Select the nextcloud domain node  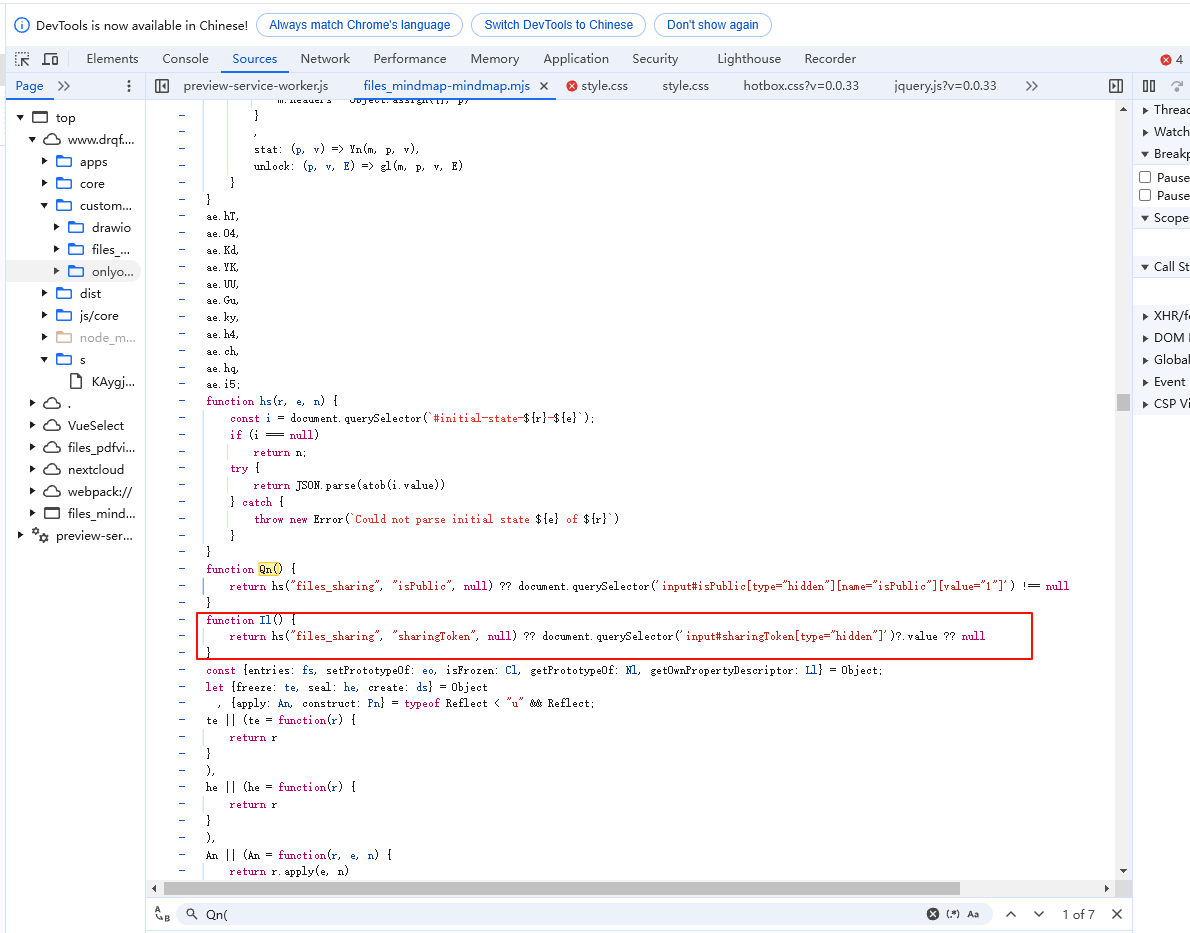[x=96, y=469]
